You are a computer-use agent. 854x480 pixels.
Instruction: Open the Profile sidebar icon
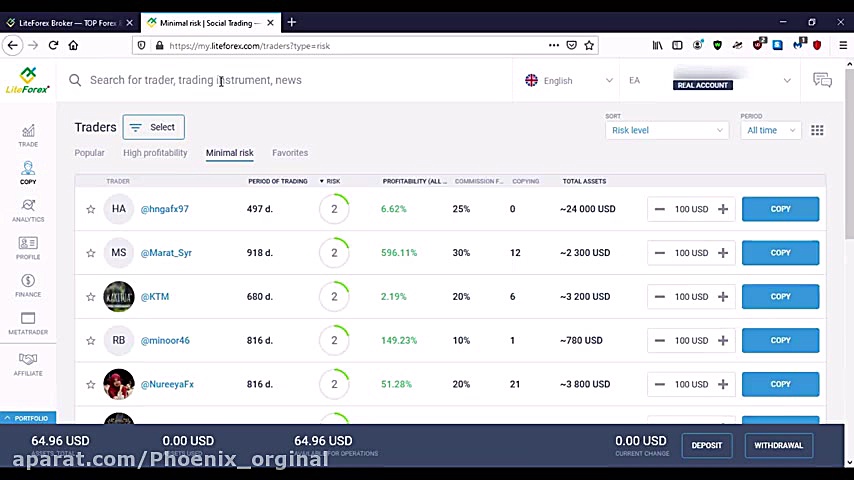(28, 248)
